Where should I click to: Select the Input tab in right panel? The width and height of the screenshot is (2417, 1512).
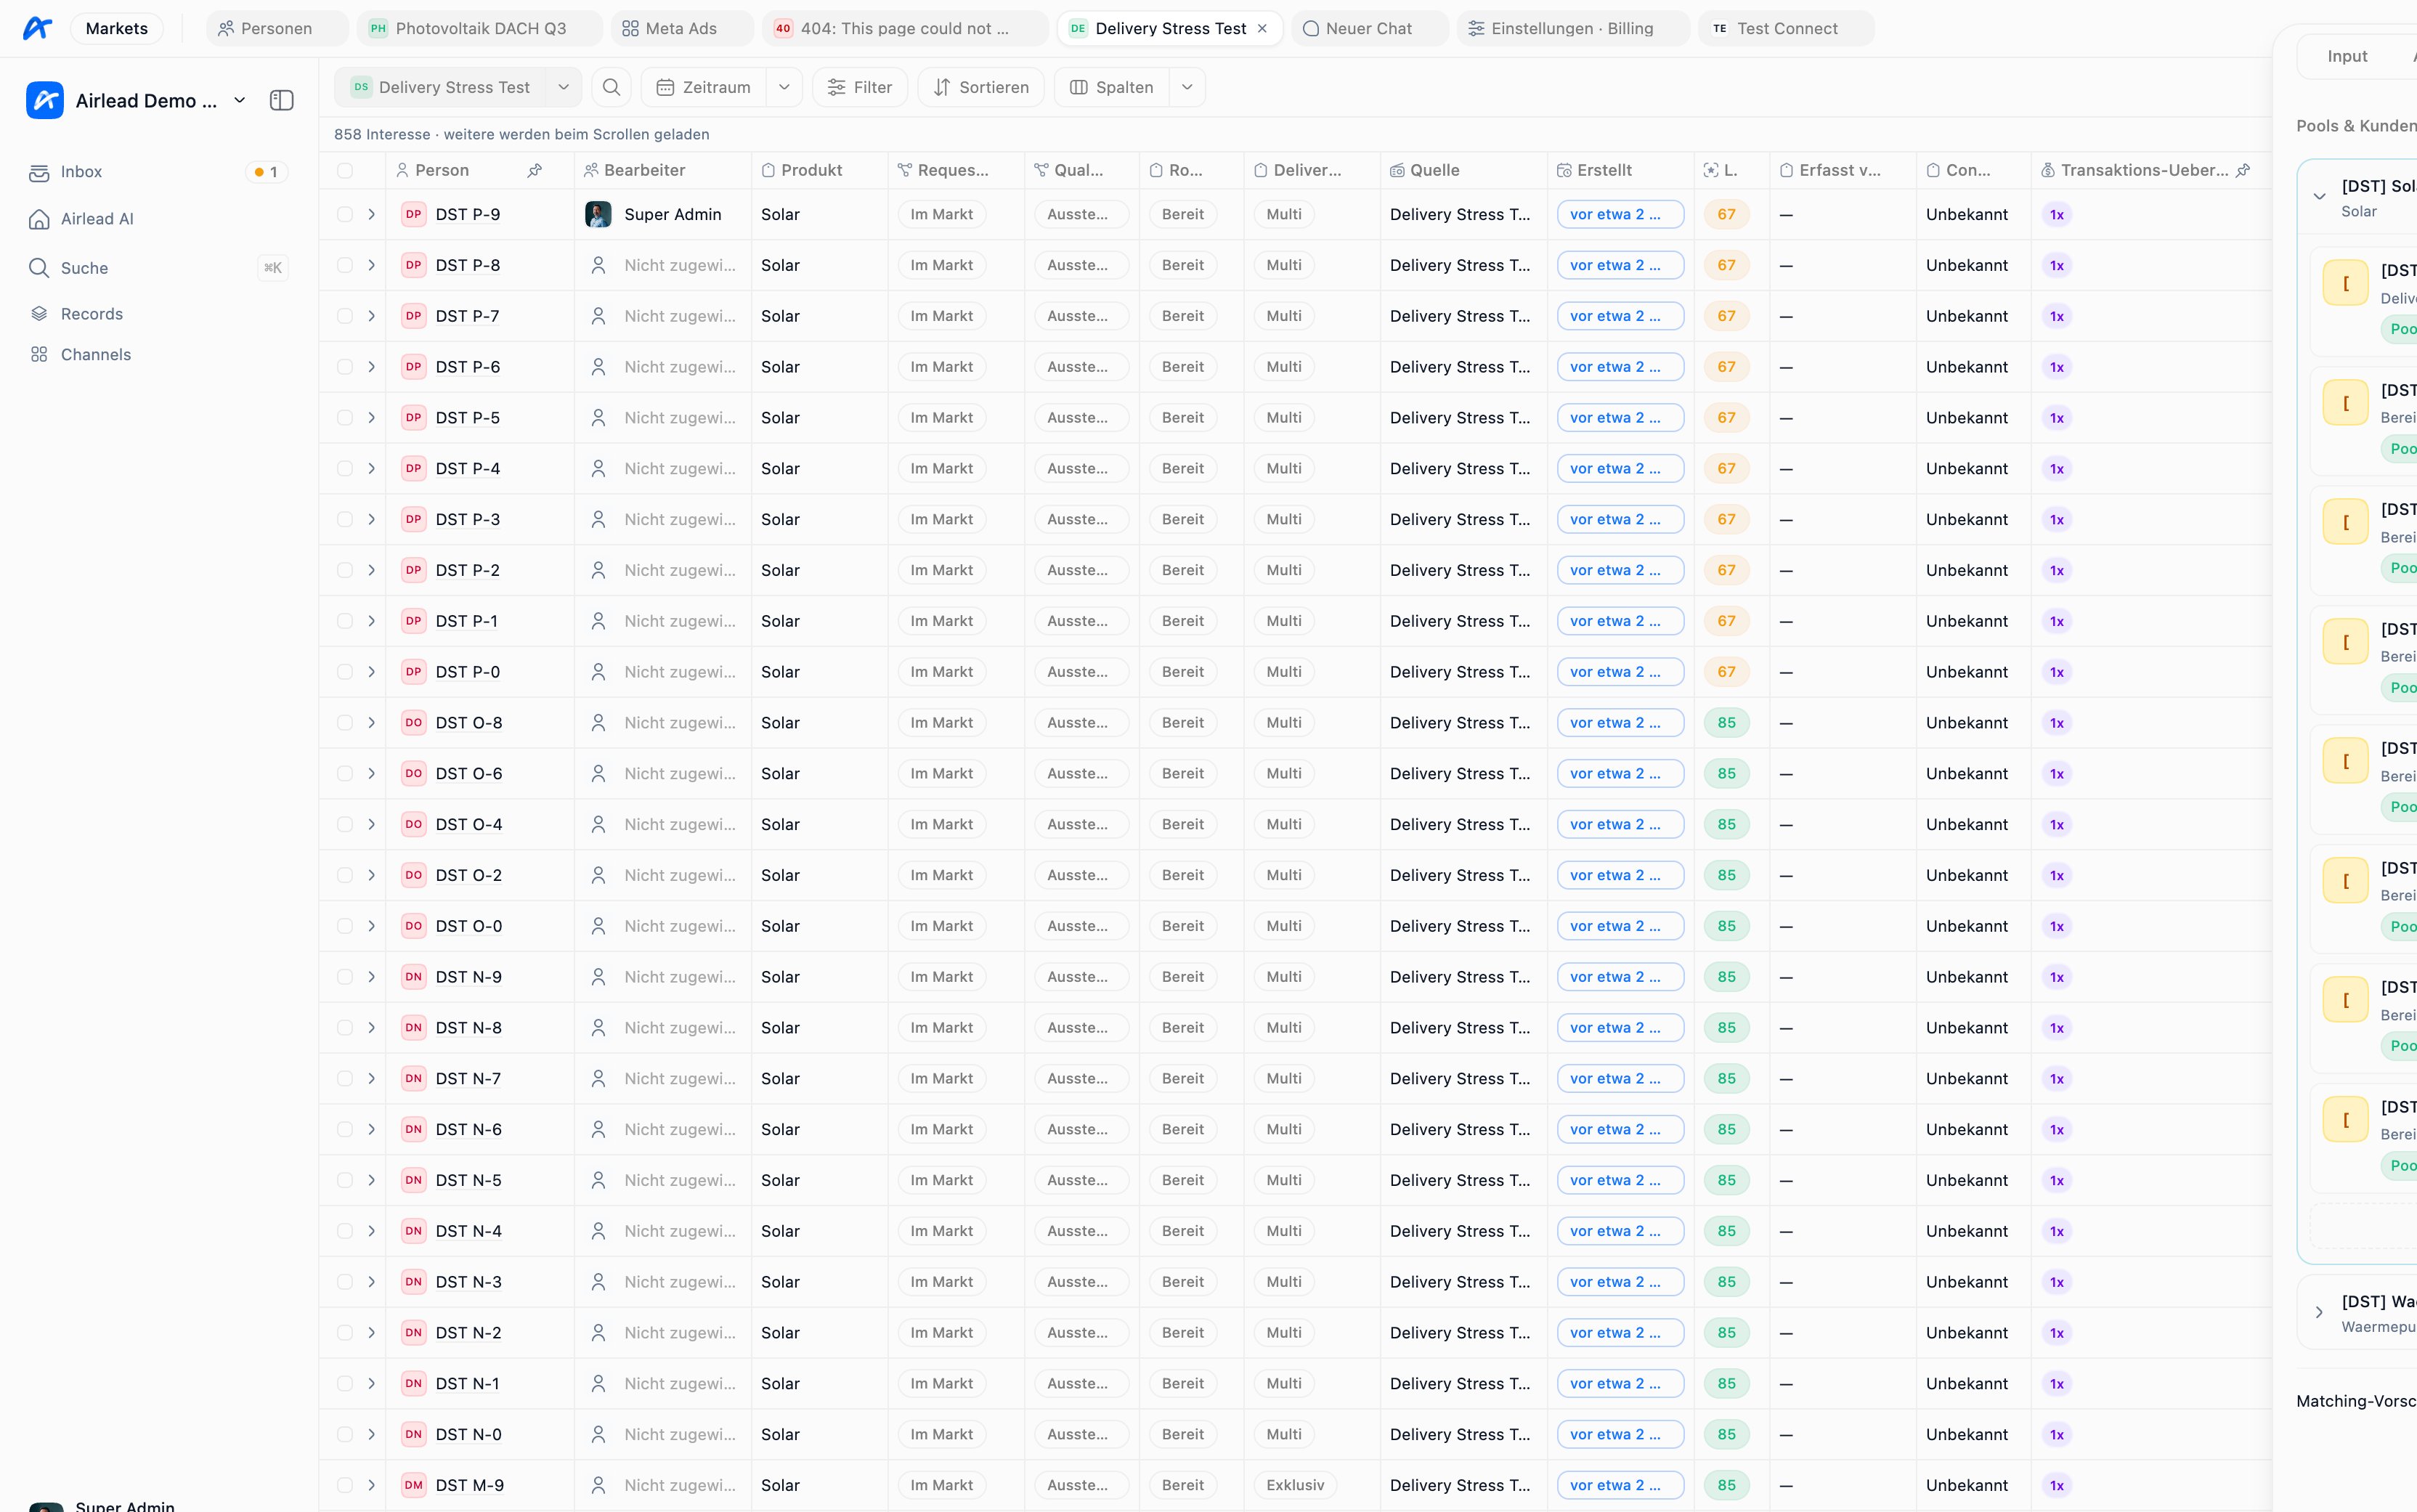2346,56
